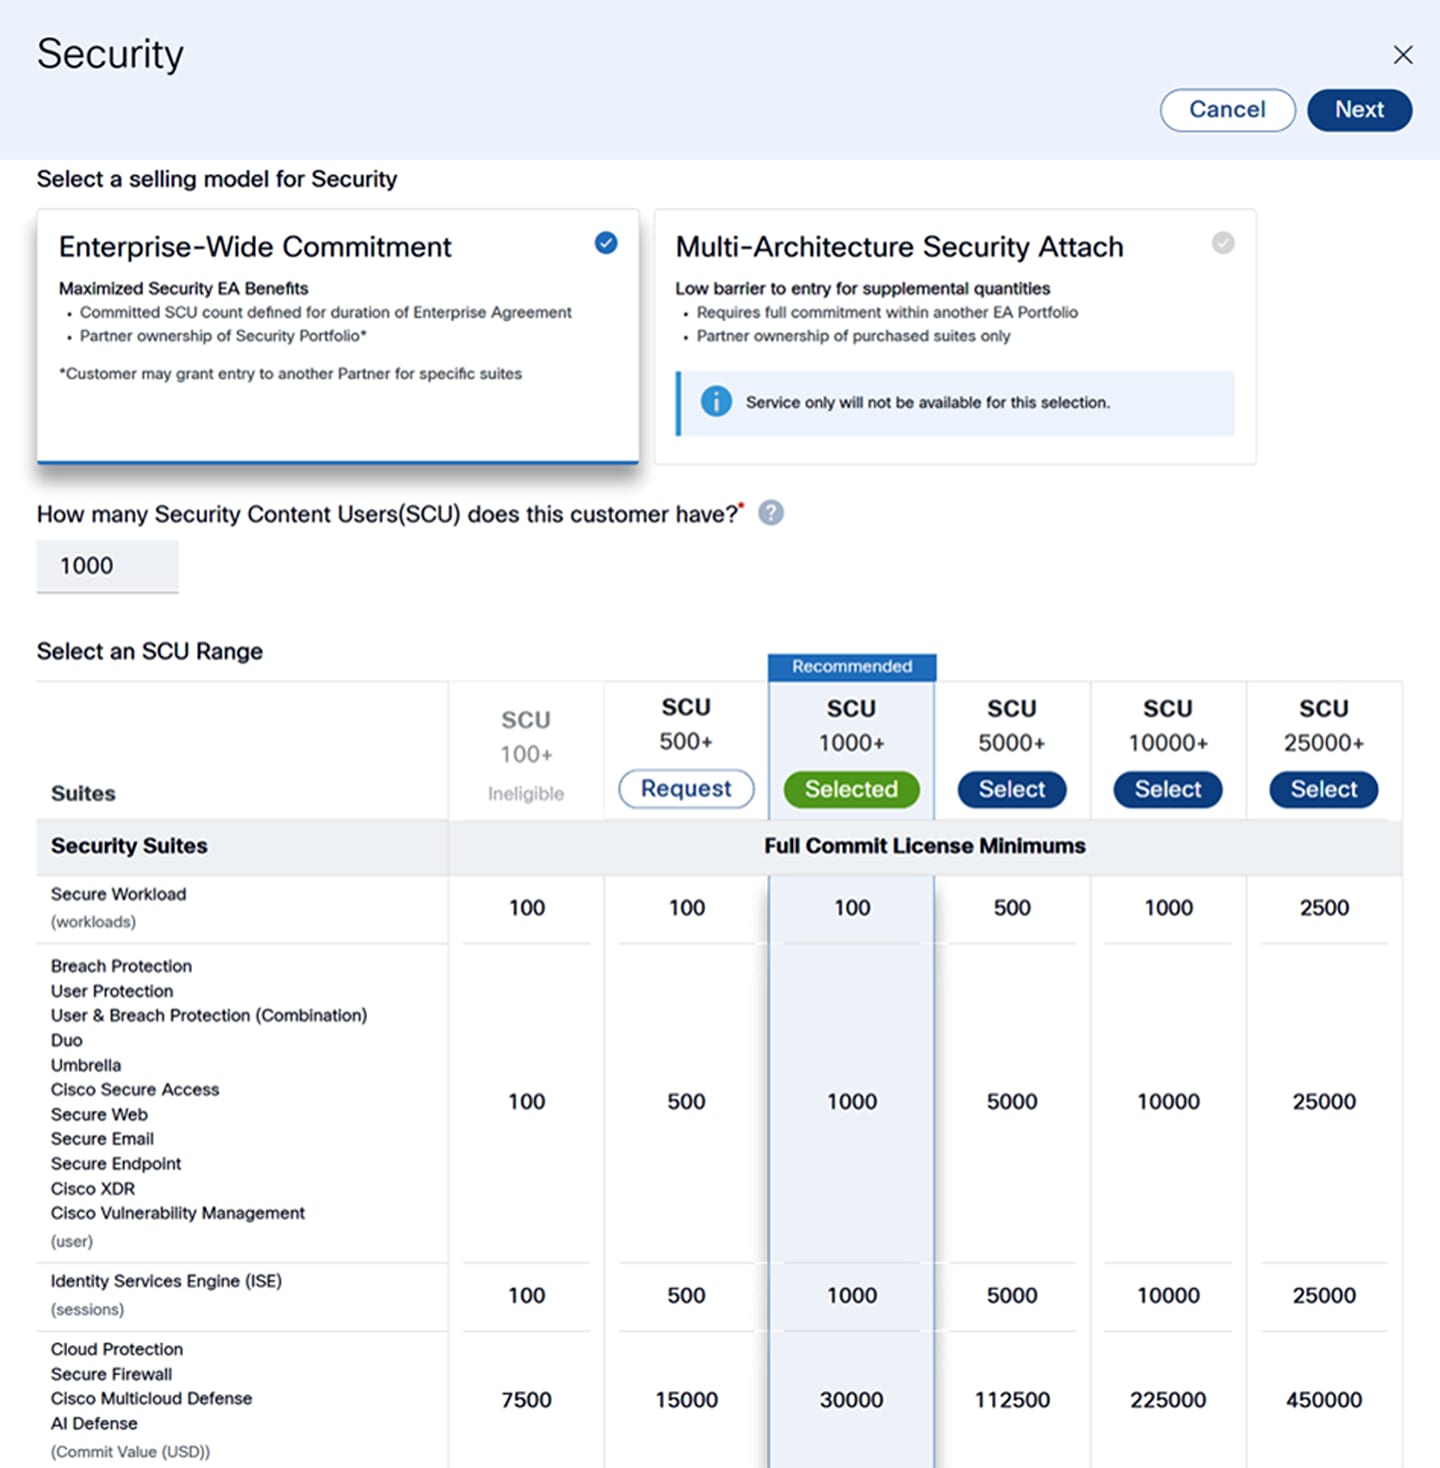Screen dimensions: 1440x1468
Task: Click the Full Commit License Minimums header
Action: (925, 846)
